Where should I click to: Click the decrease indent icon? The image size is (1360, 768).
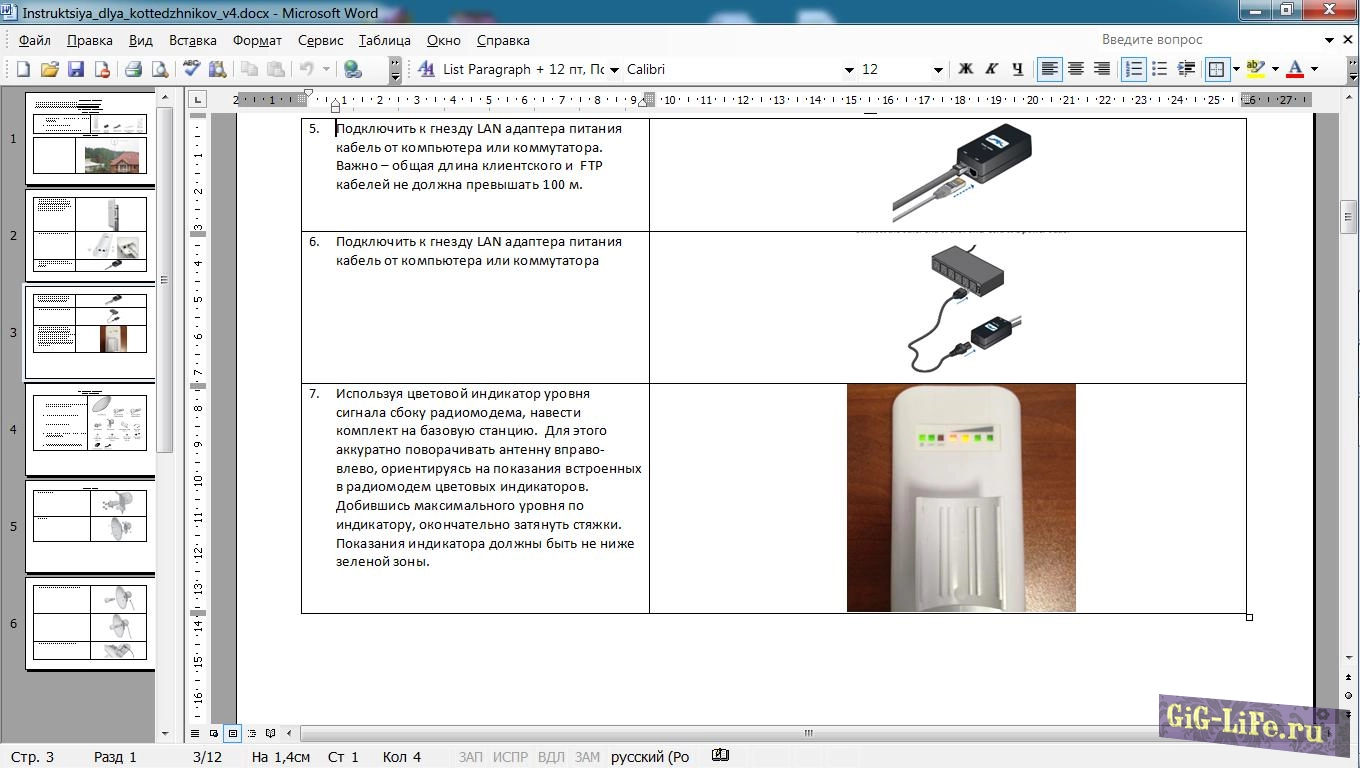[x=1186, y=69]
